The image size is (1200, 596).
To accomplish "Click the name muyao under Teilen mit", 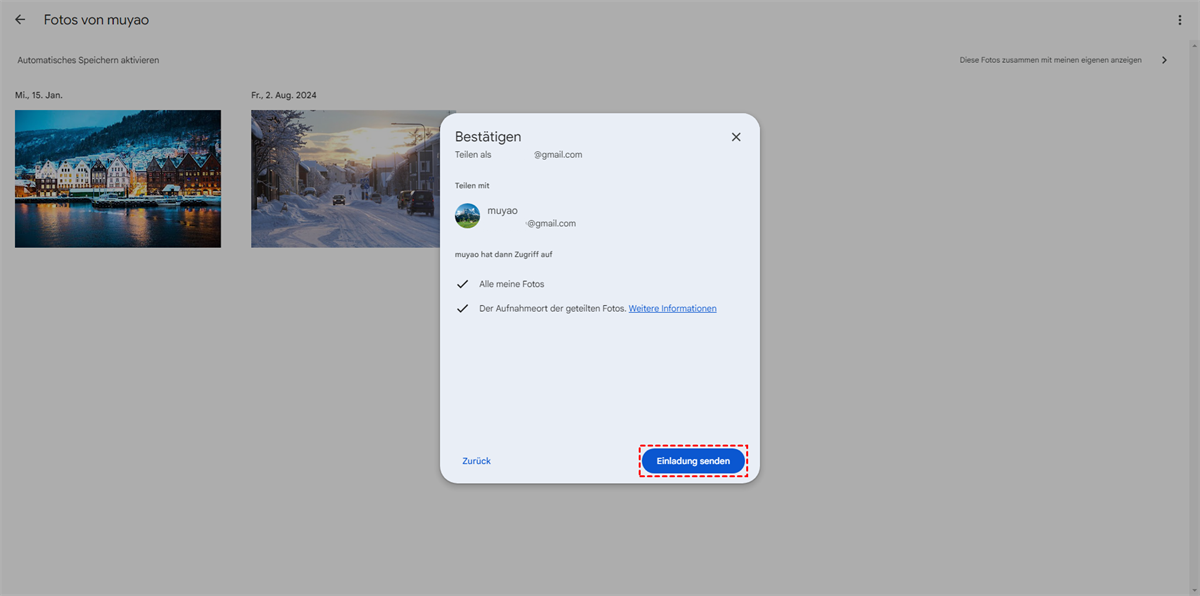I will pos(502,210).
